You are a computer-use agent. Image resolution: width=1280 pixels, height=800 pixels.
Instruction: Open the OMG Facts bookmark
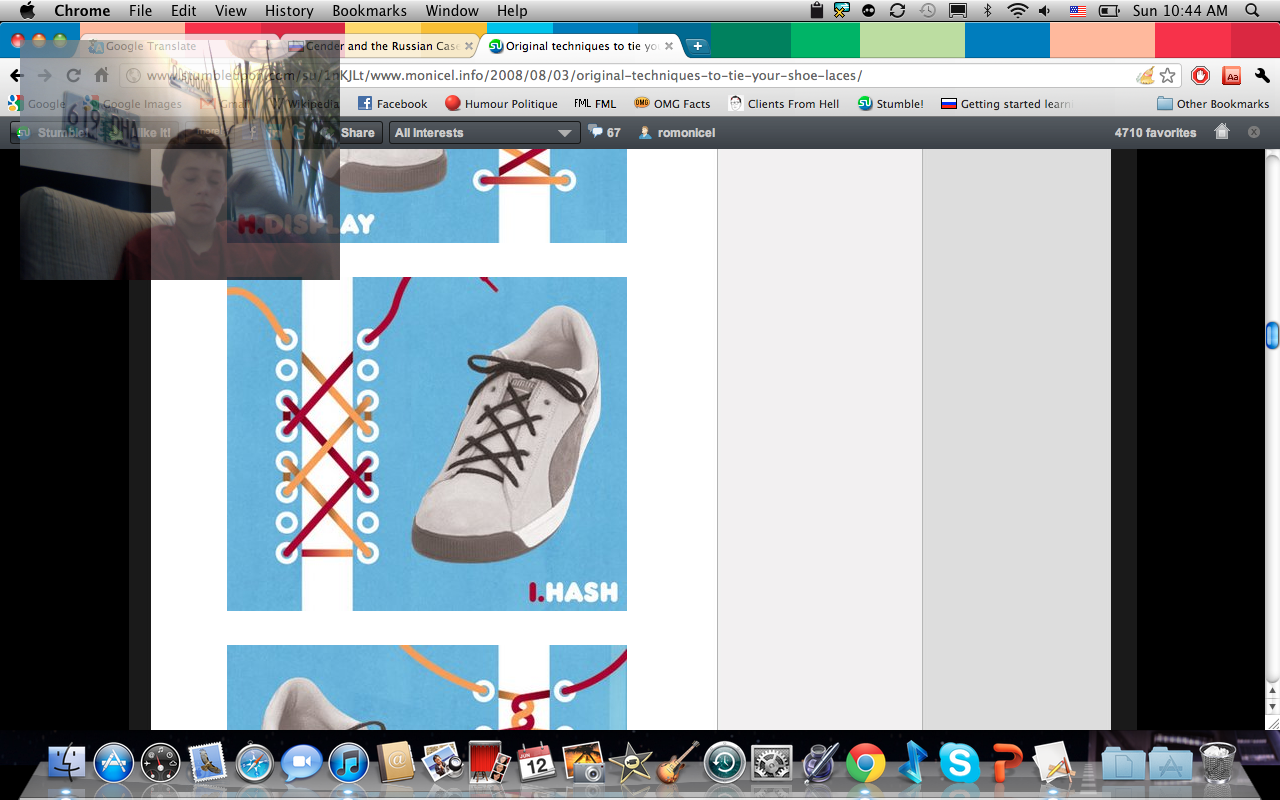[672, 103]
